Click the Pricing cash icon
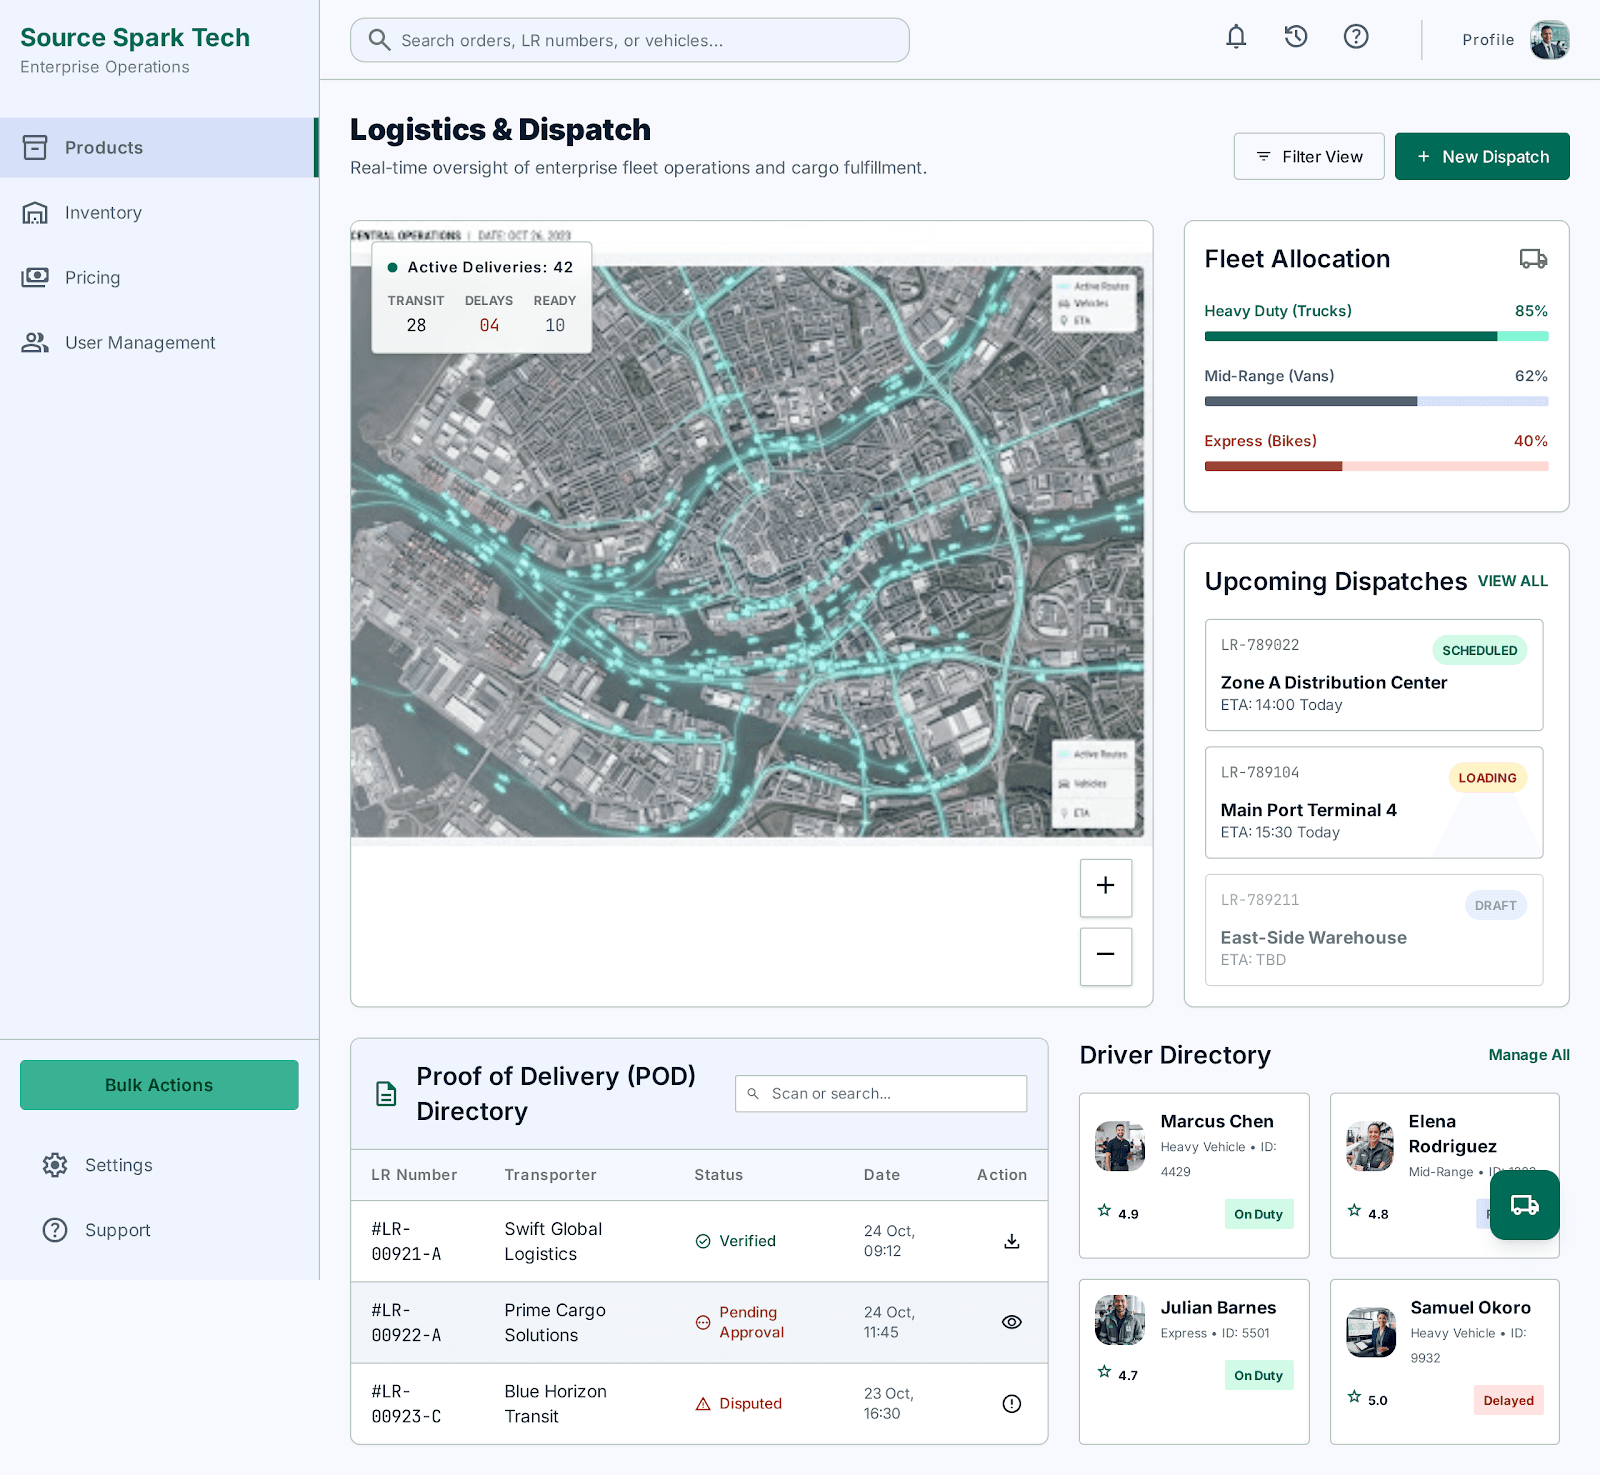Viewport: 1600px width, 1475px height. pyautogui.click(x=35, y=278)
